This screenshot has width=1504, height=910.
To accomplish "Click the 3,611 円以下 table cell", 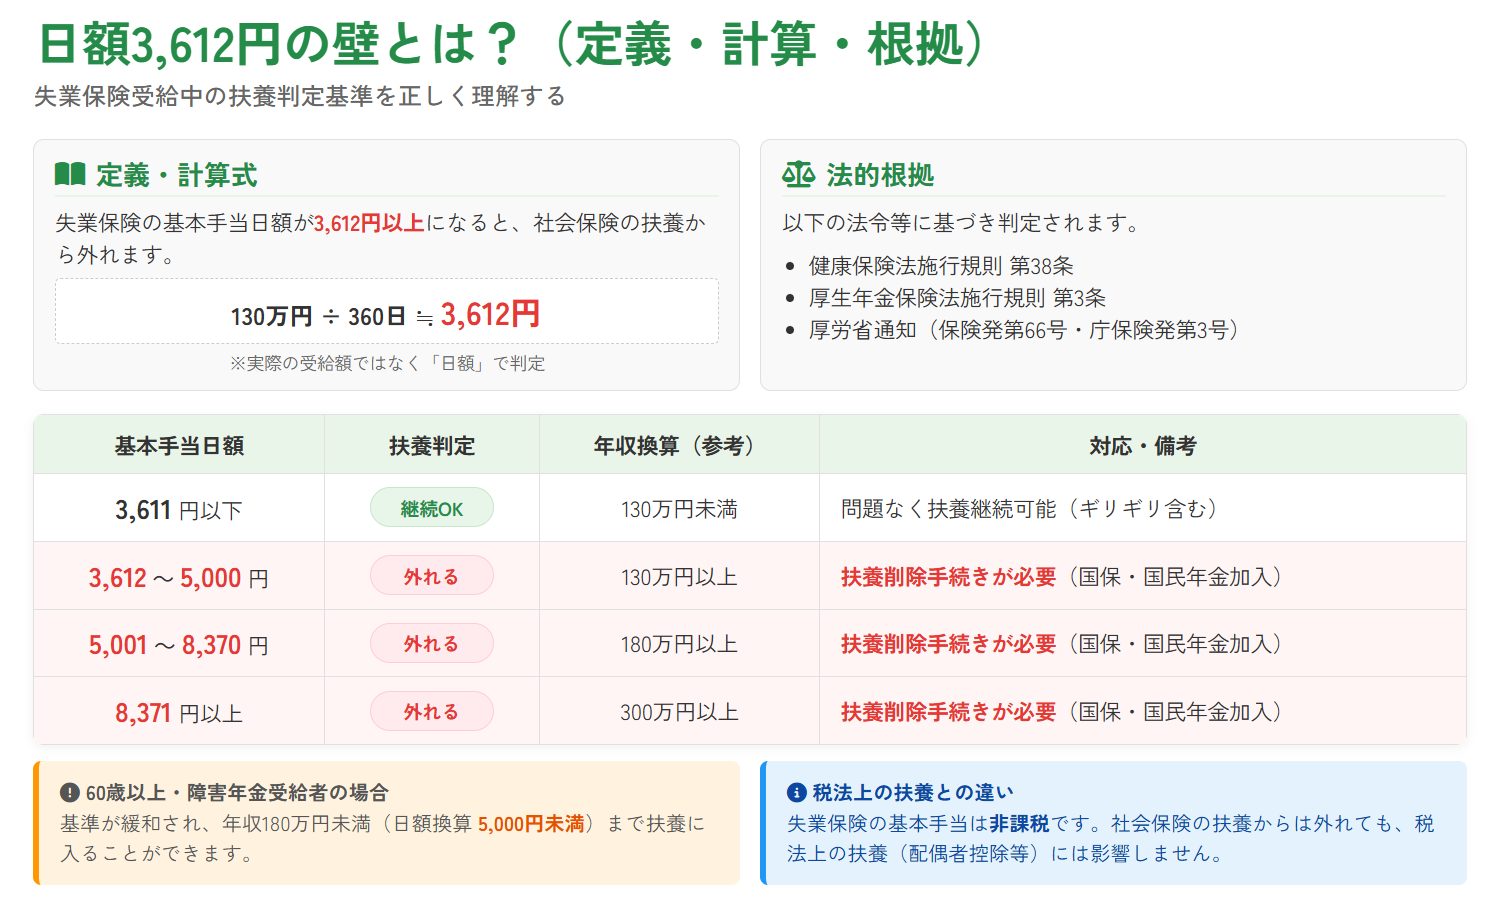I will (179, 510).
